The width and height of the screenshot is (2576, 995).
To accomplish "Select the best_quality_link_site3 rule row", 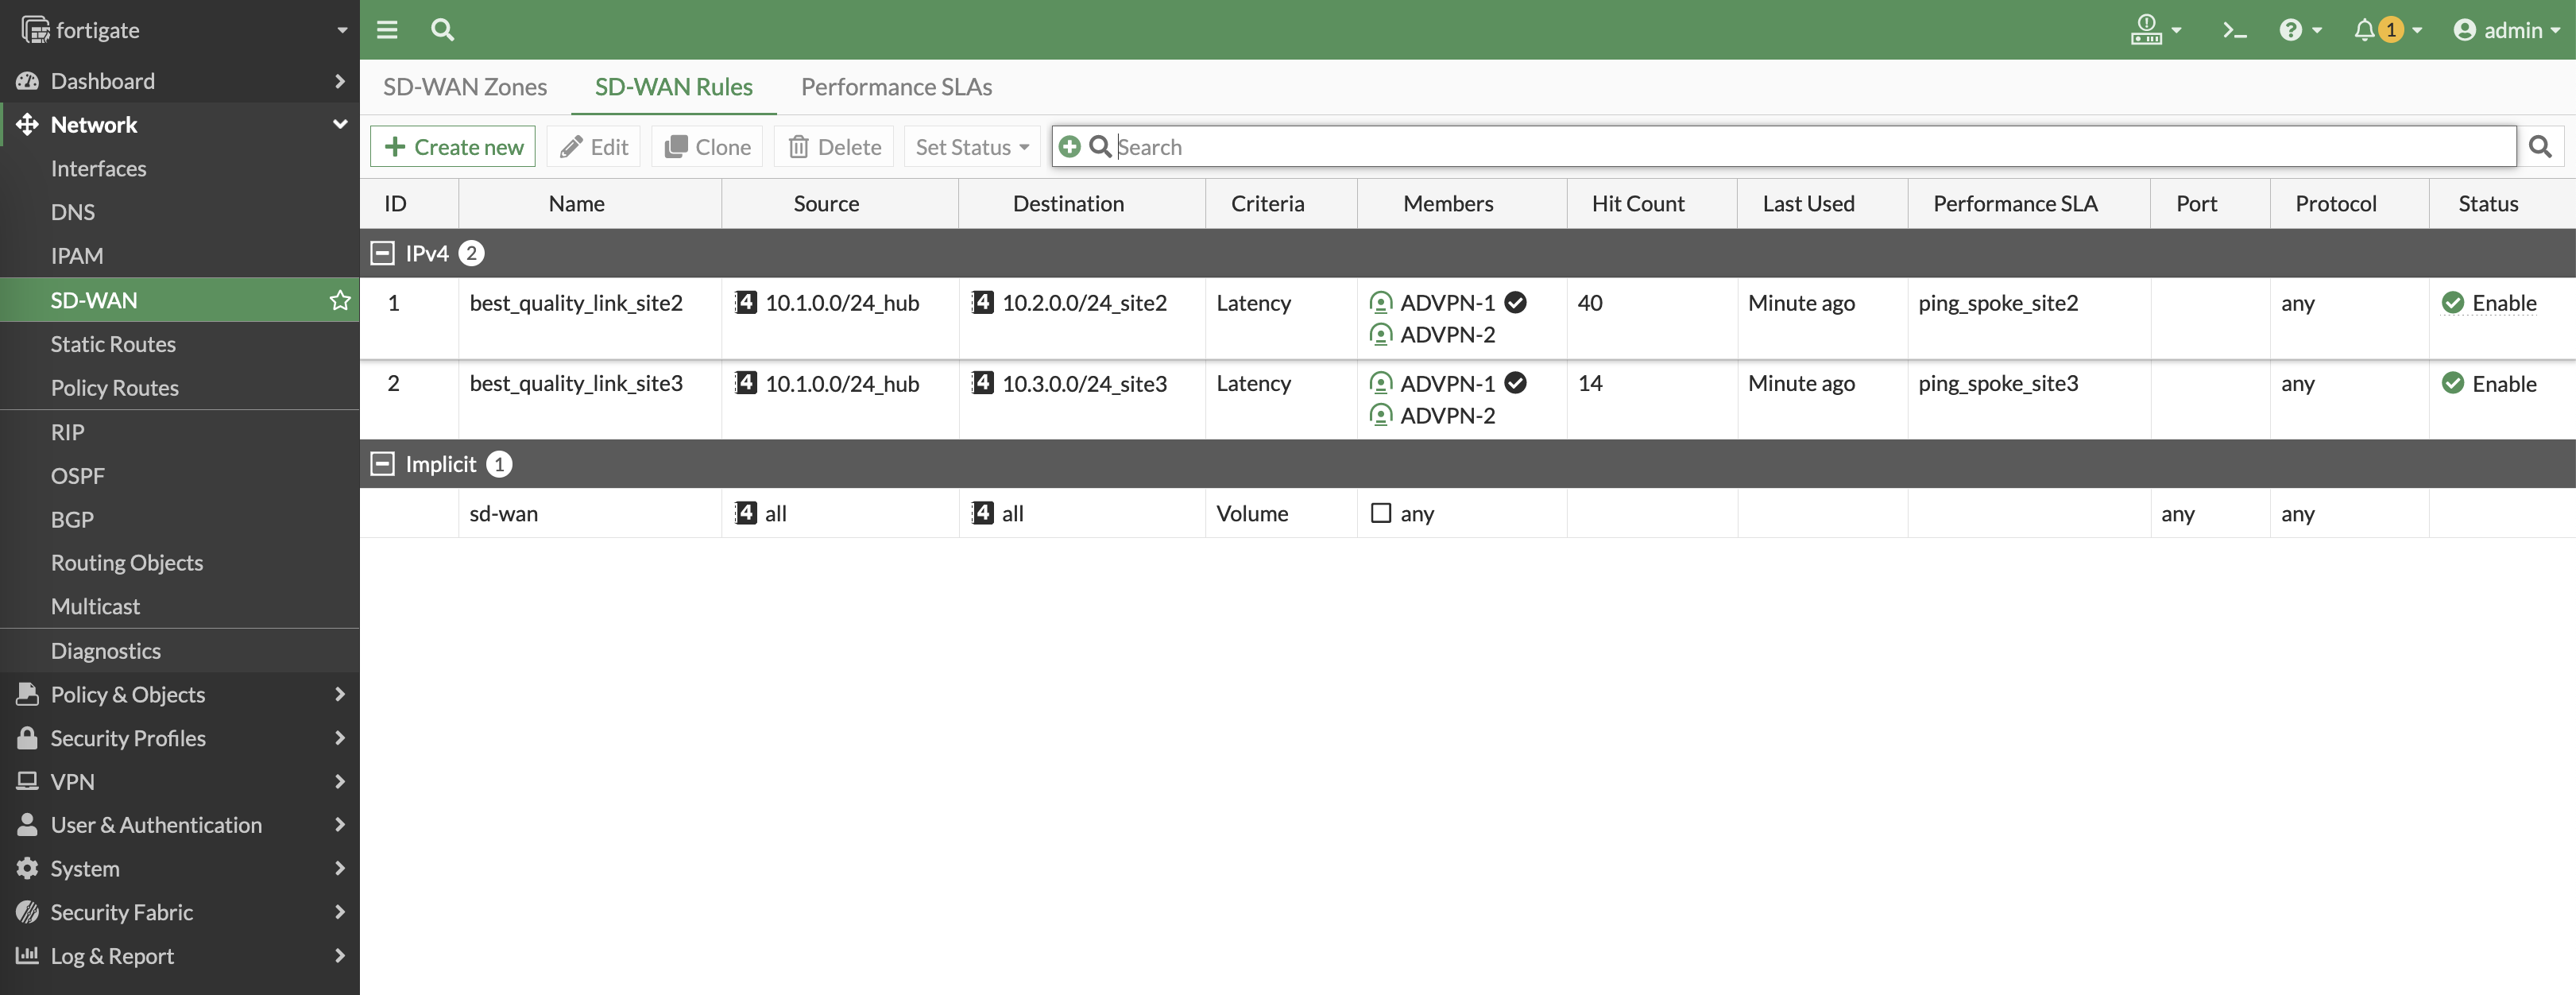I will 576,384.
